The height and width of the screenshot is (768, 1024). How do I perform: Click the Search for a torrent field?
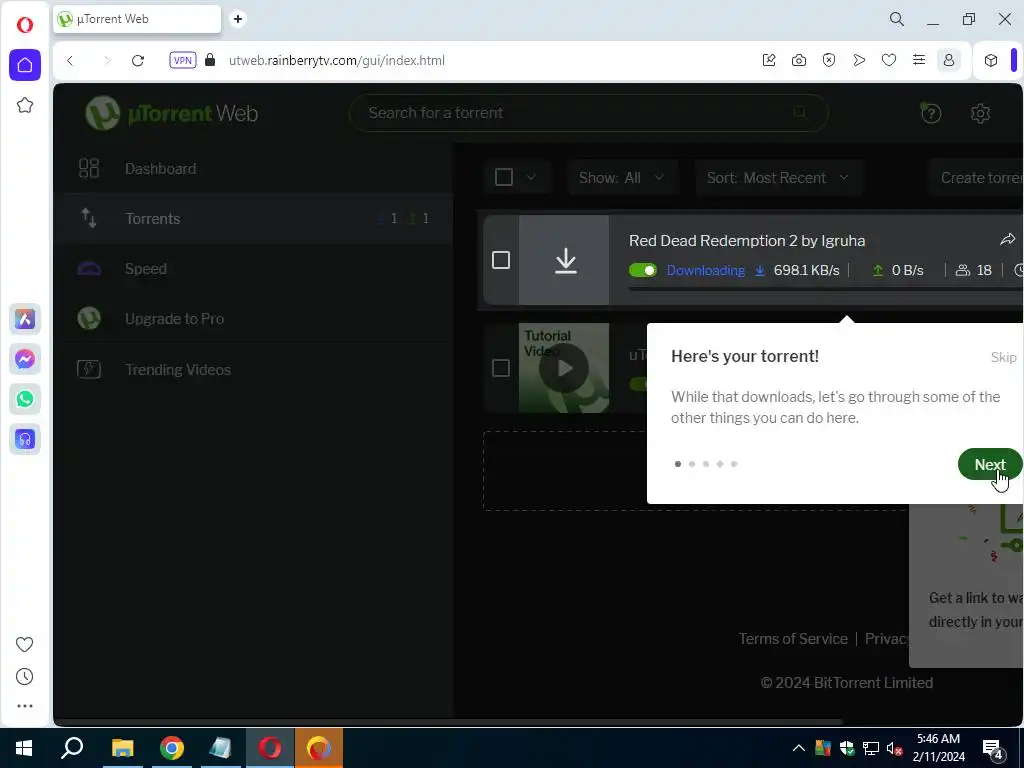(588, 113)
